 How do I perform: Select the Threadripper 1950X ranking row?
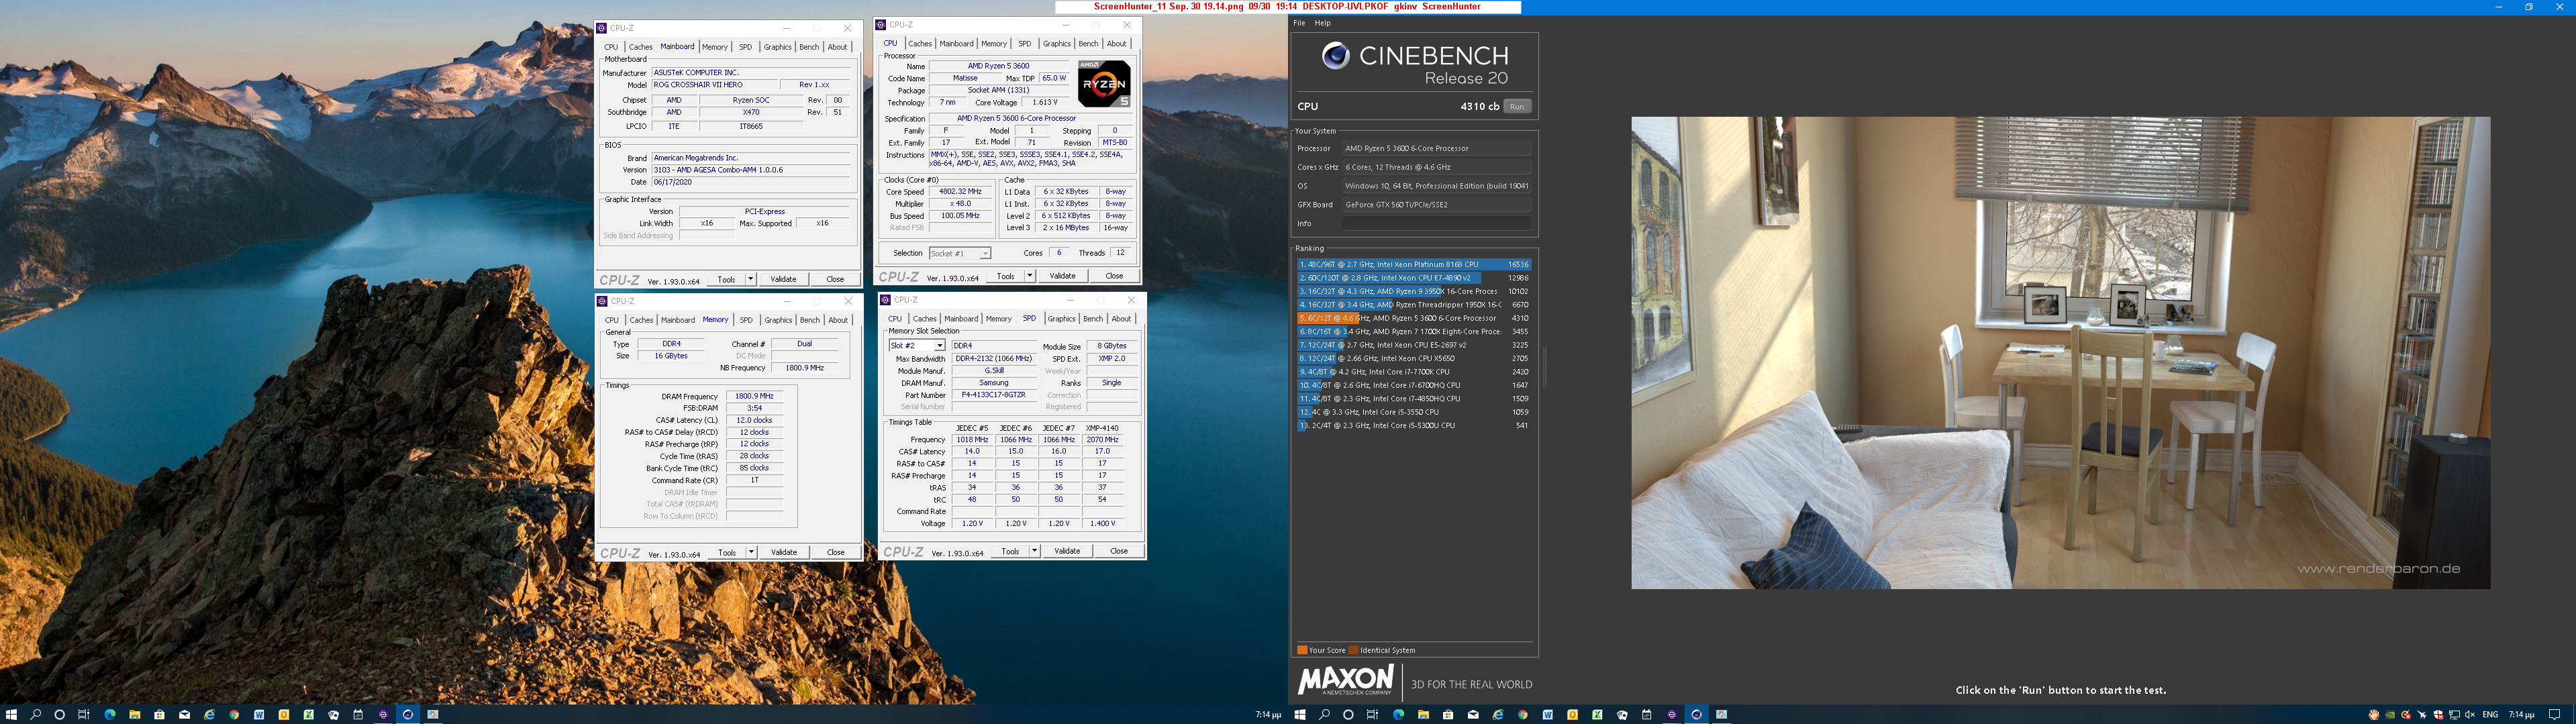[1414, 305]
